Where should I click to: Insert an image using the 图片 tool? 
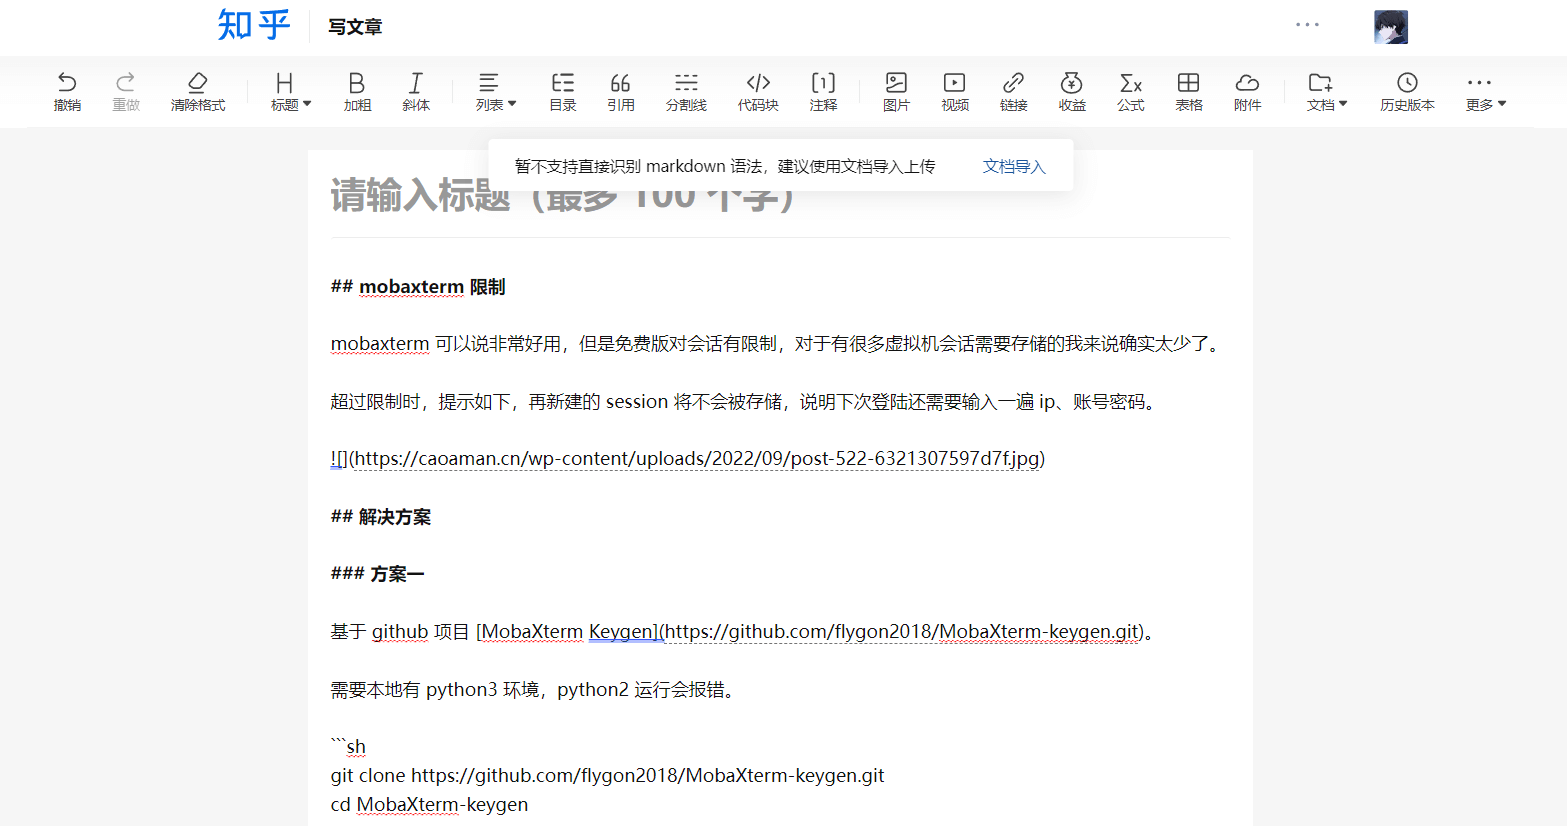click(x=896, y=91)
